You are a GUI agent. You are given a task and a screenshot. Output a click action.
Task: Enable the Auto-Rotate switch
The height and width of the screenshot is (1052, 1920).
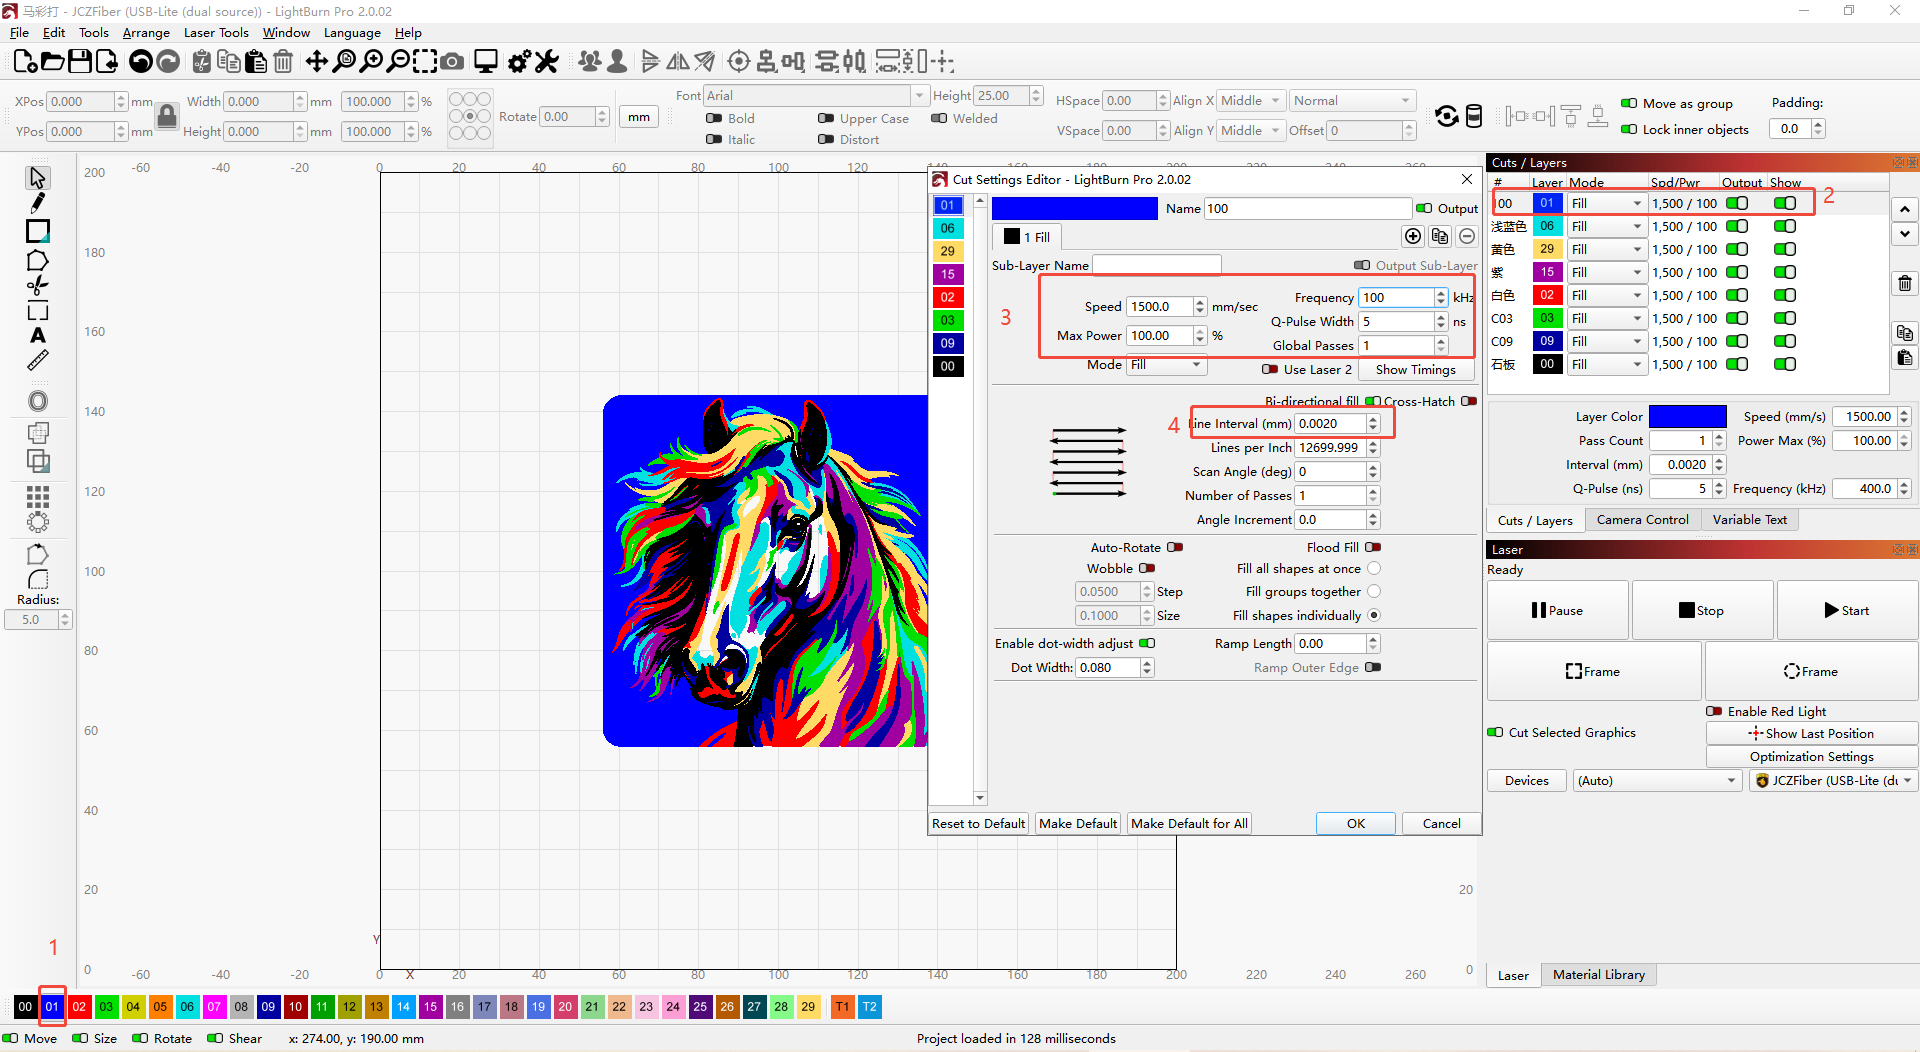pyautogui.click(x=1175, y=547)
